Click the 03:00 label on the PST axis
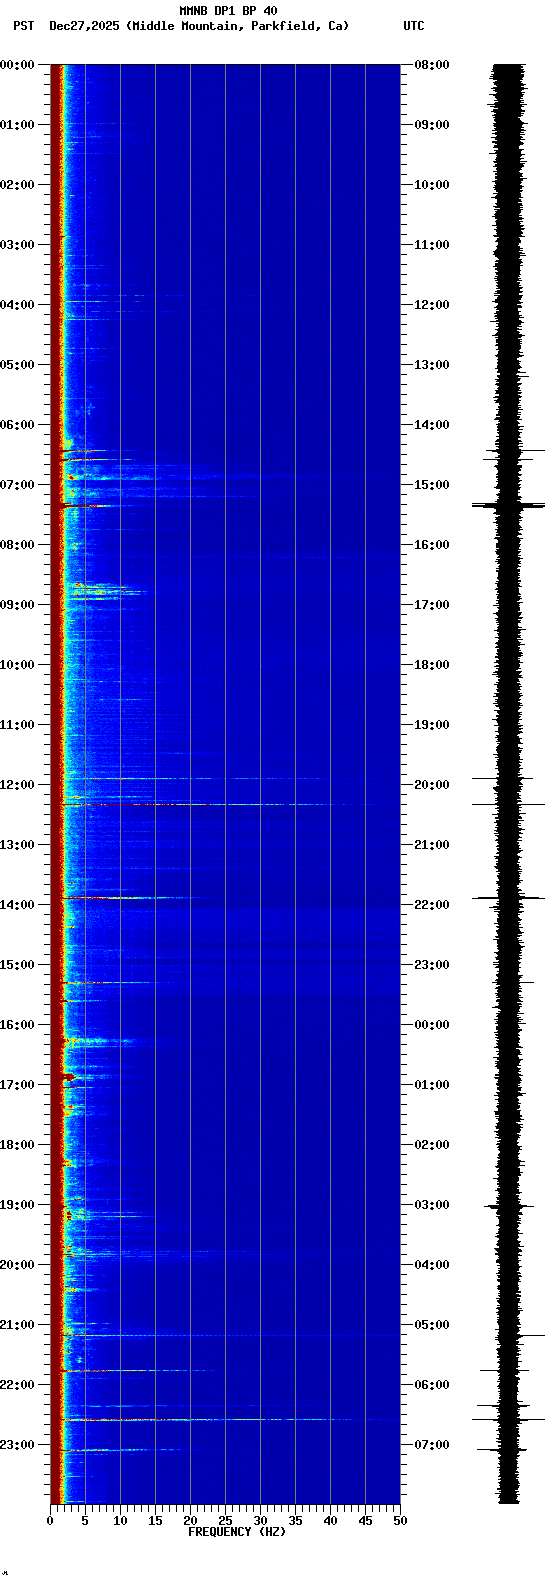This screenshot has width=552, height=1584. coord(17,245)
